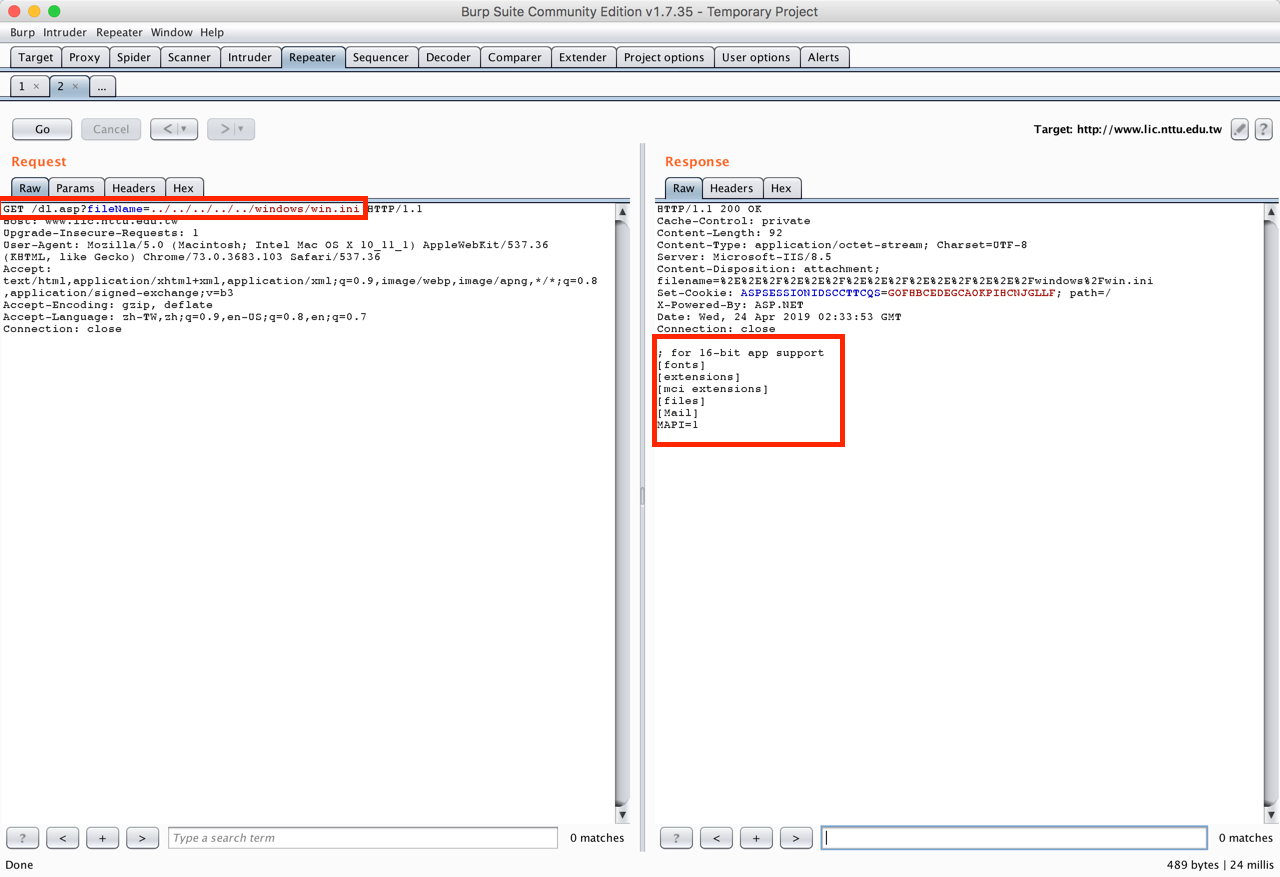Click the Cancel button
Screen dimensions: 1280x877
(111, 129)
